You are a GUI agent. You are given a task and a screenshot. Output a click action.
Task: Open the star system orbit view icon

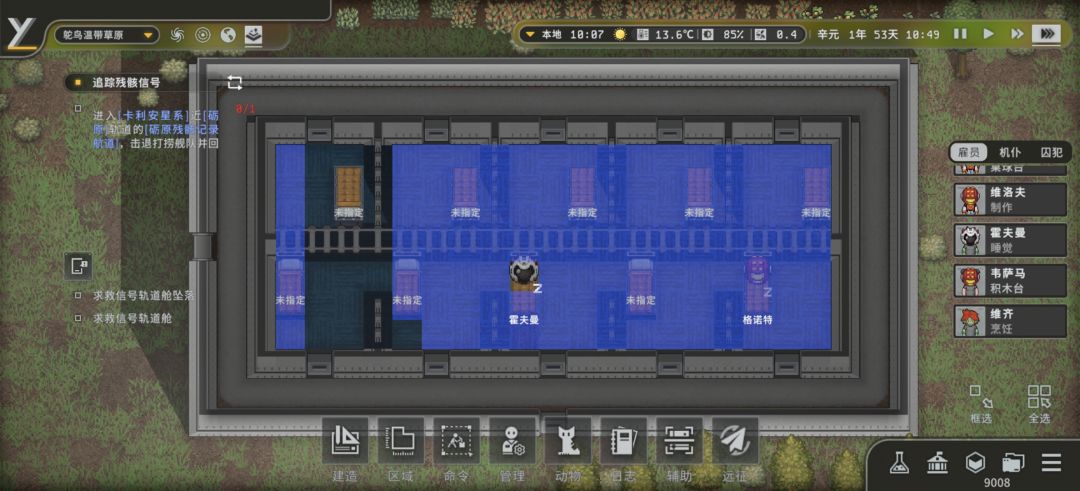202,35
